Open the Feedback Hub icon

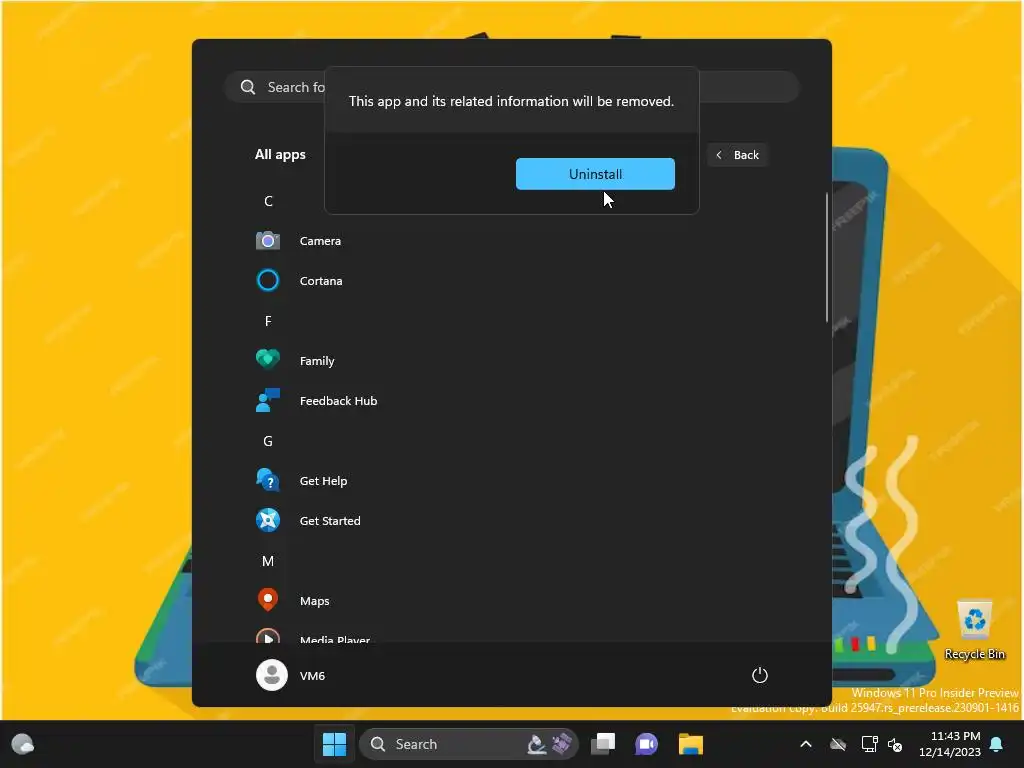coord(268,400)
